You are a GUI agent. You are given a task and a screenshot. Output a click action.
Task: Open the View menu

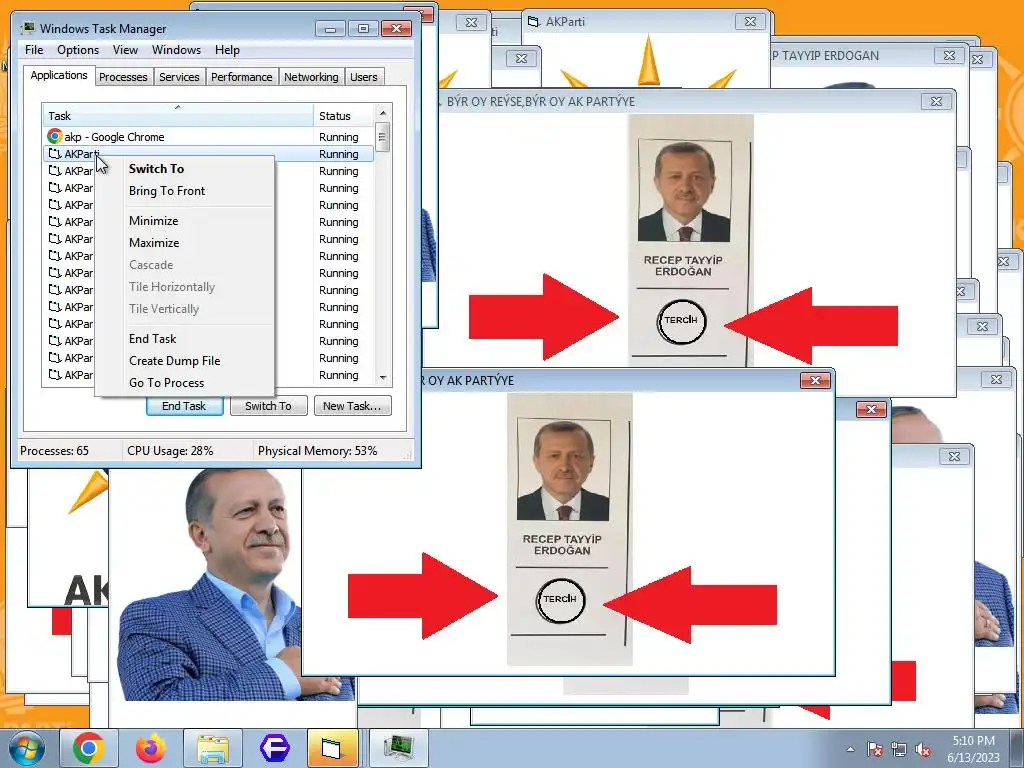pyautogui.click(x=125, y=50)
